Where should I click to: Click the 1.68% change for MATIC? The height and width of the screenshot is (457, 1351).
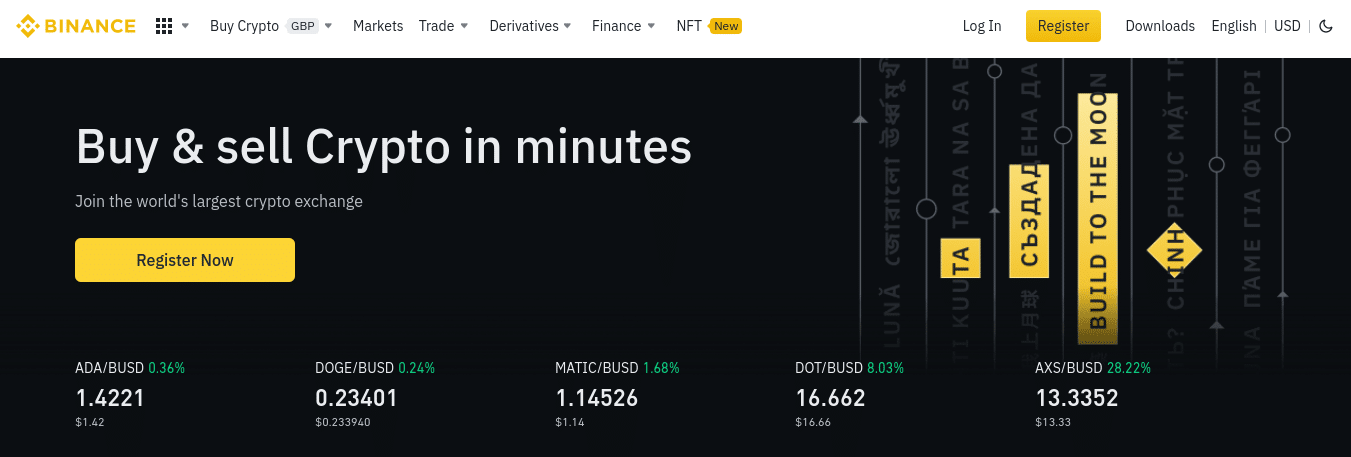point(661,368)
